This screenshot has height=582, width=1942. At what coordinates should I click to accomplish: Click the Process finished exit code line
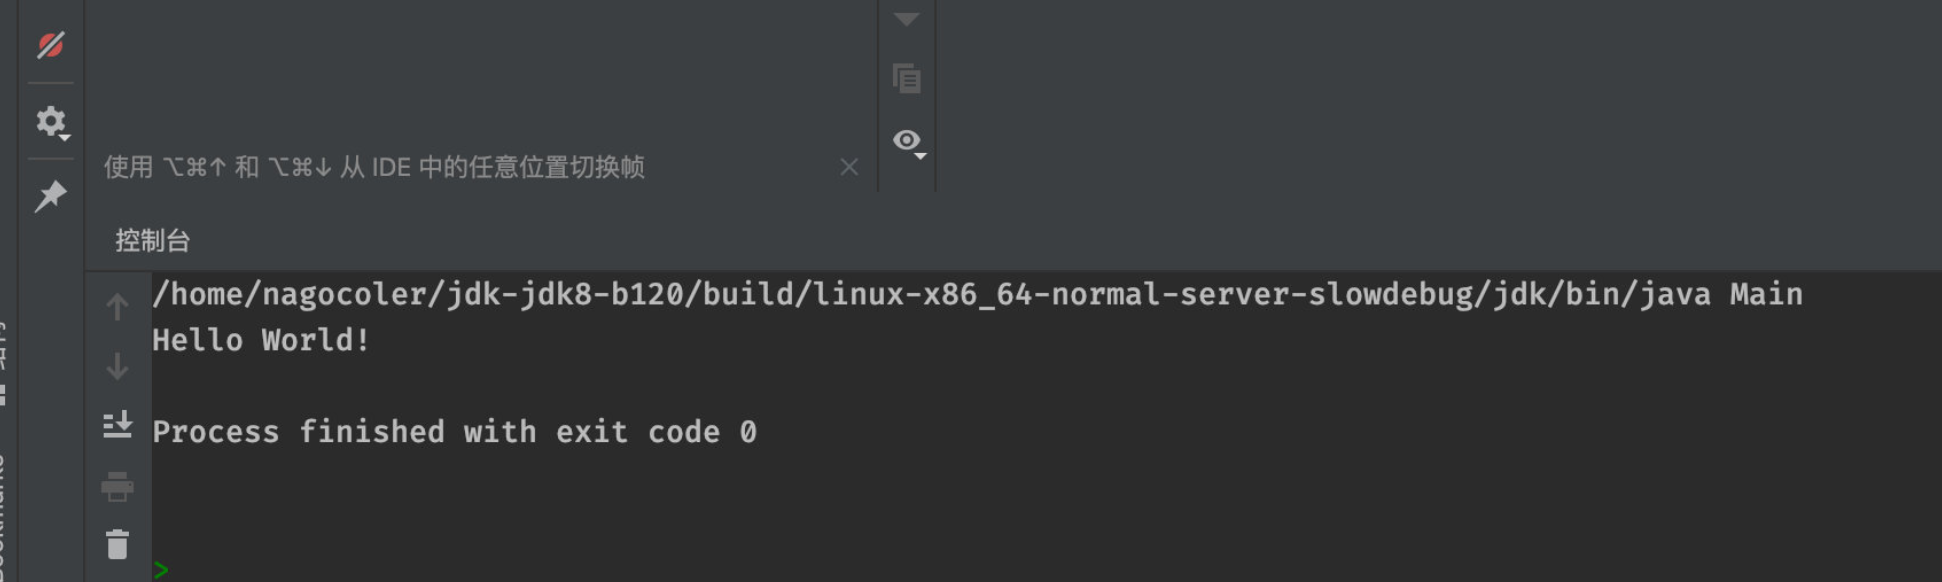(454, 432)
